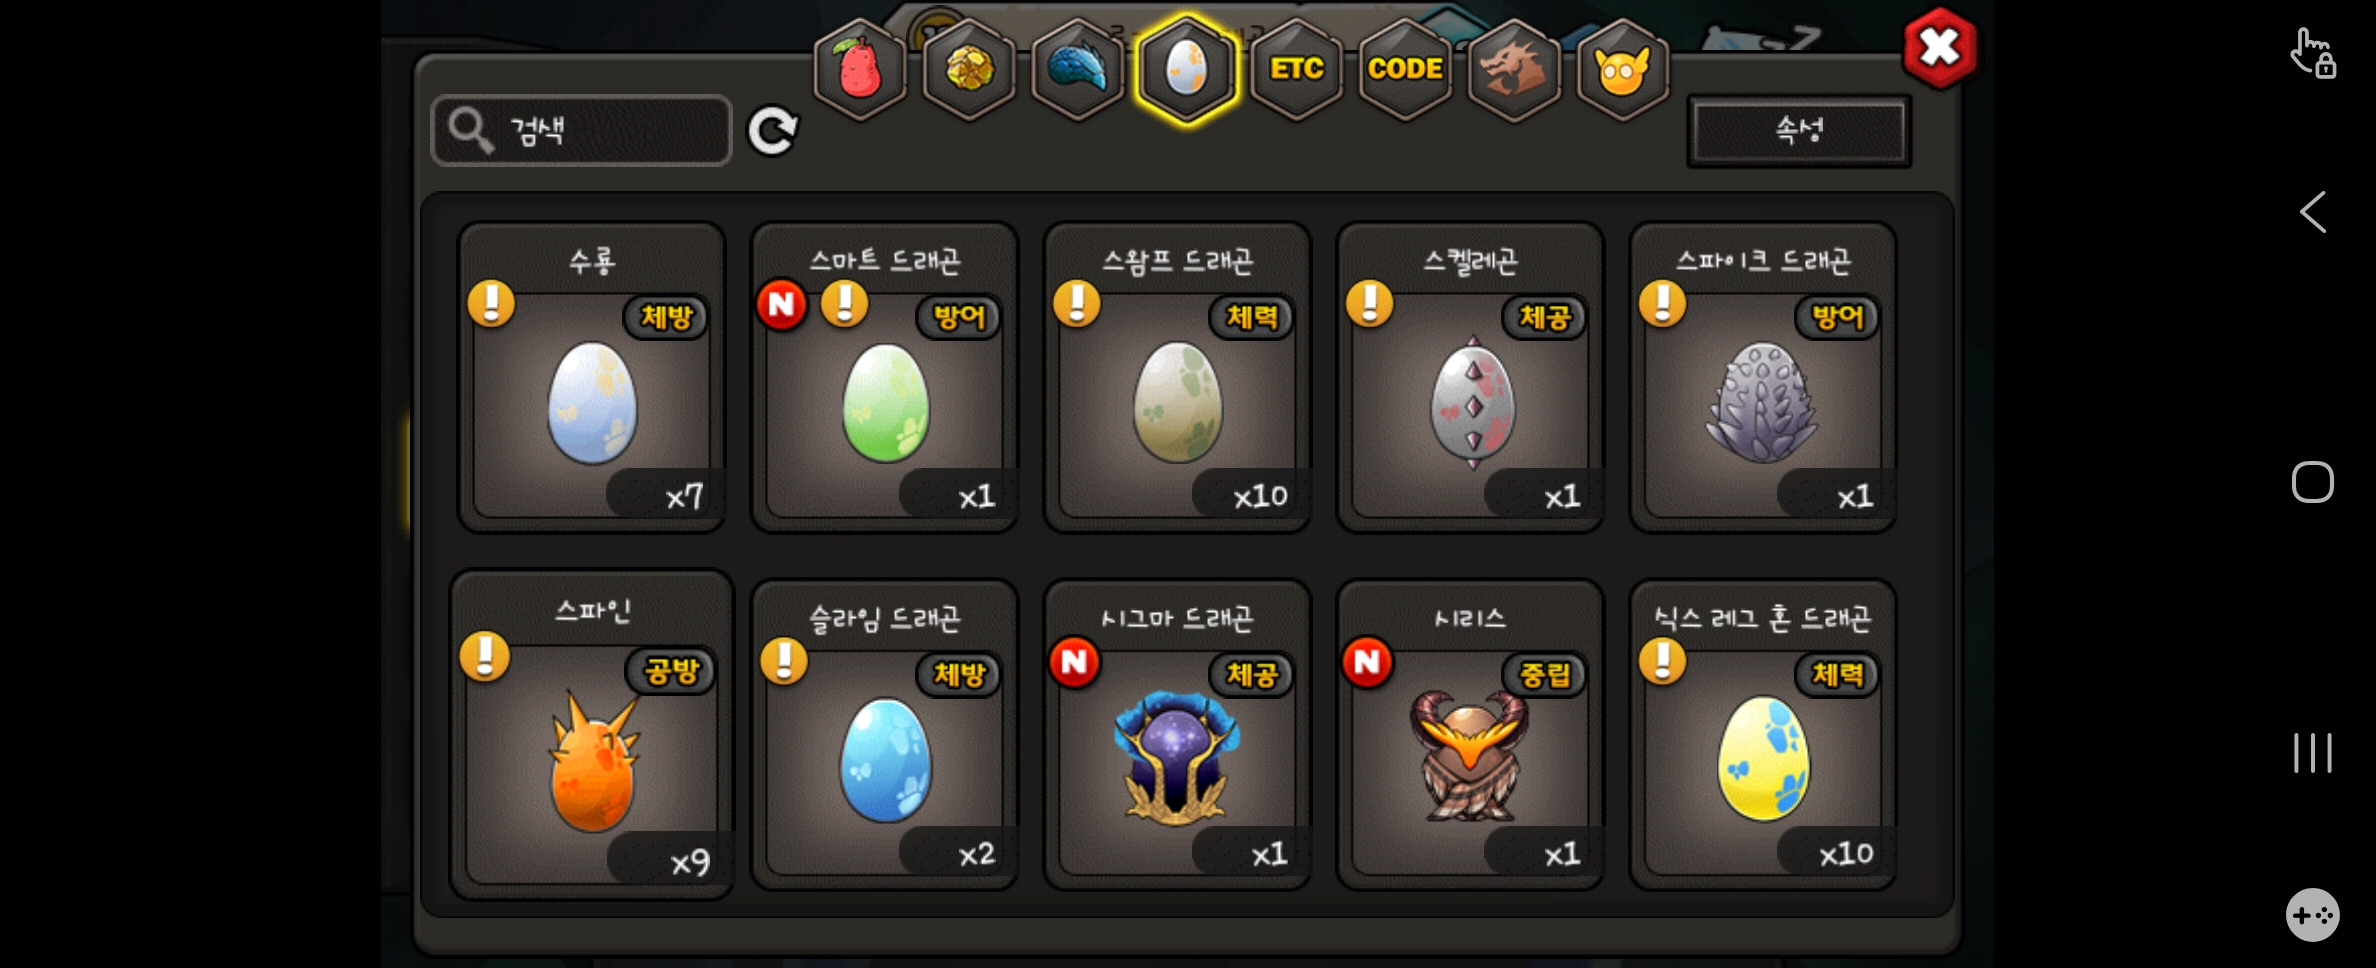
Task: Tap the gamepad icon in side bar
Action: pos(2312,915)
